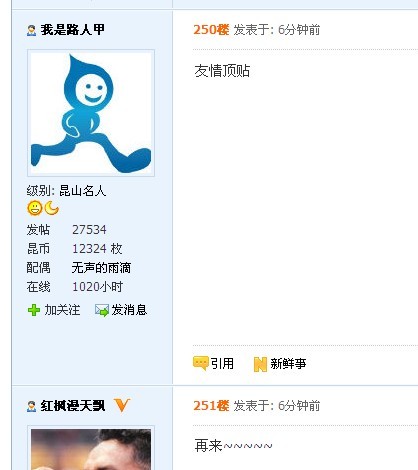418x470 pixels.
Task: Click the blue running water-drop avatar
Action: pos(91,113)
